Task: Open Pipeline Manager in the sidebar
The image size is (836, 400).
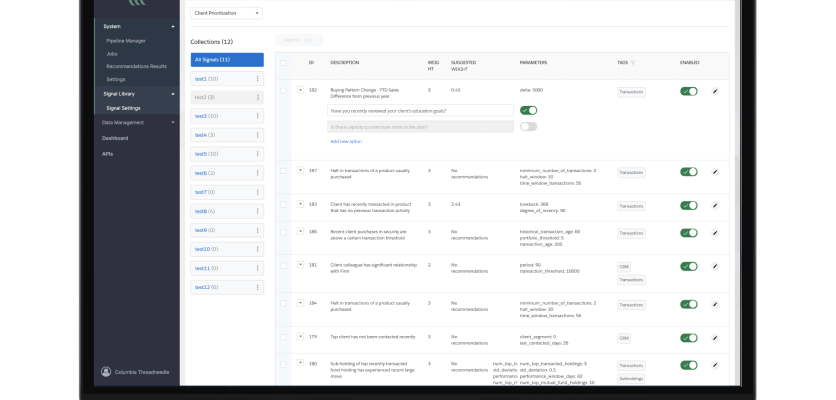Action: coord(126,41)
